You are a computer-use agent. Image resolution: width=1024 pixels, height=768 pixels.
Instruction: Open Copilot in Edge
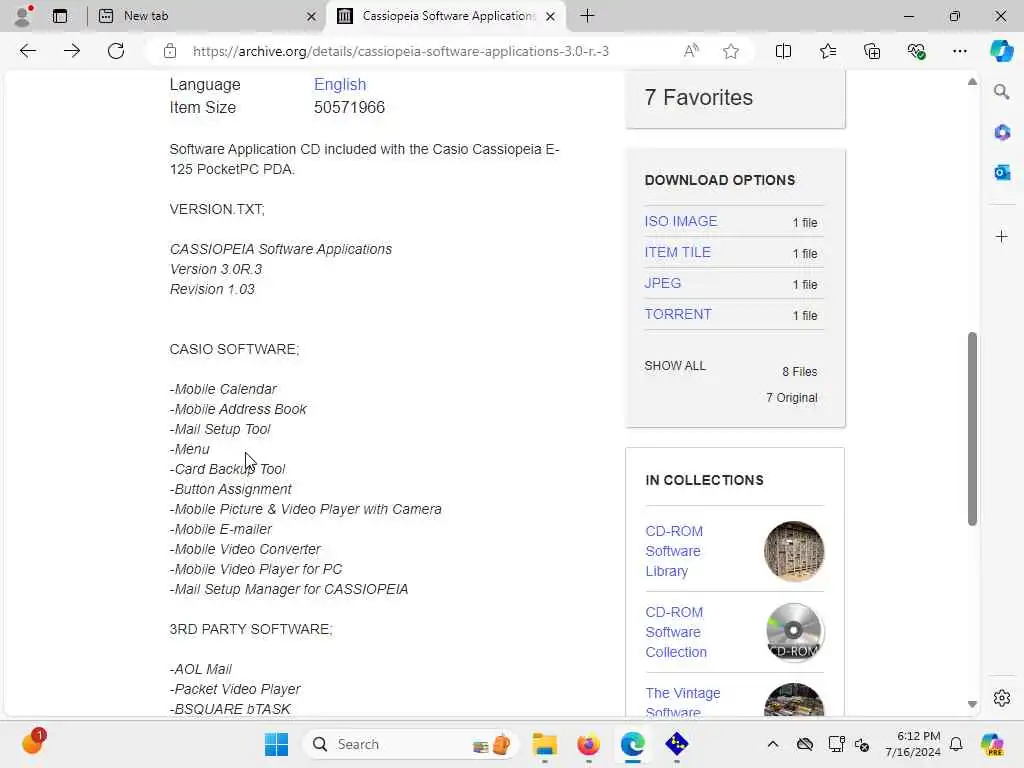click(1001, 51)
